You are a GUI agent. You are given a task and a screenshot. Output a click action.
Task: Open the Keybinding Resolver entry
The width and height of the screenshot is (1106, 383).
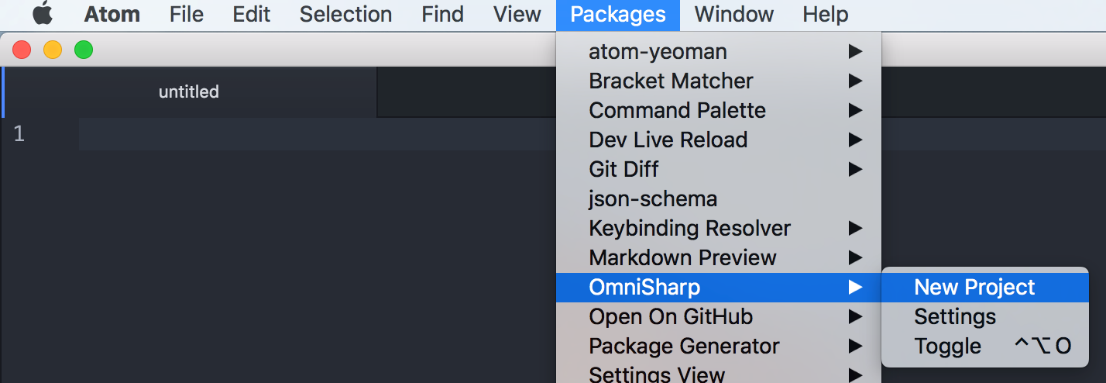(x=718, y=229)
